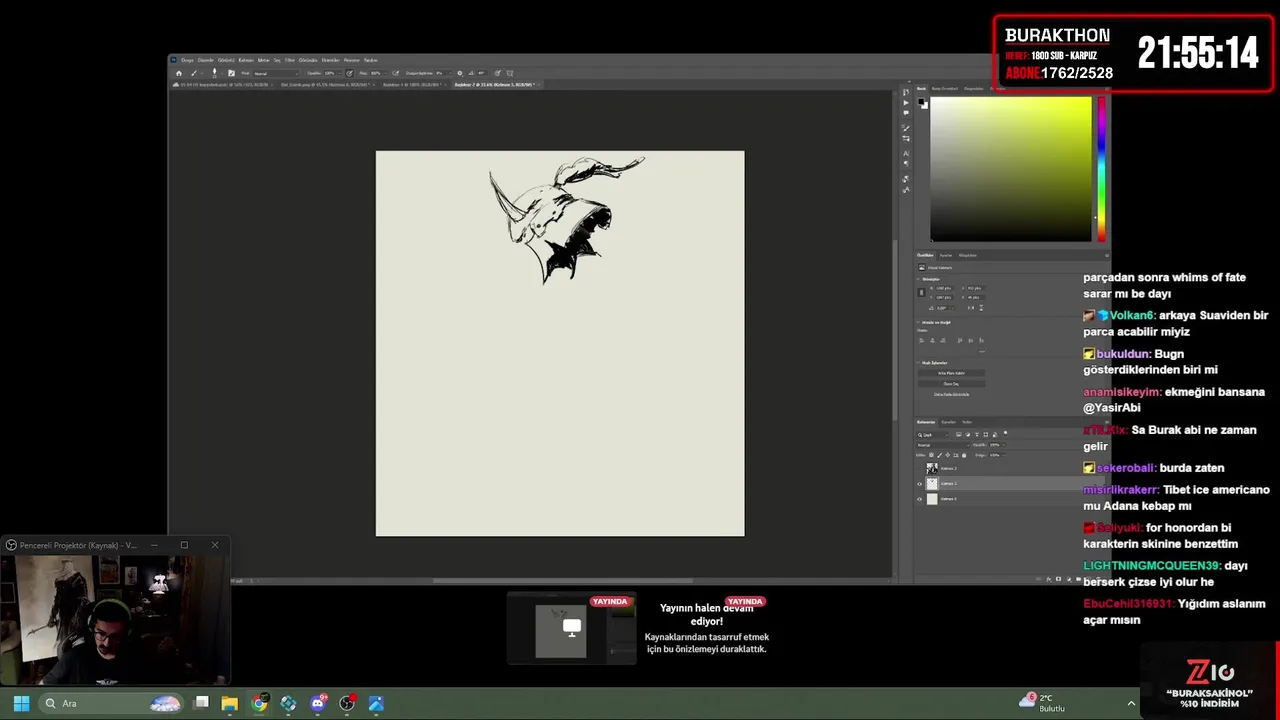The image size is (1280, 720).
Task: Open the brush size preset picker
Action: (217, 73)
